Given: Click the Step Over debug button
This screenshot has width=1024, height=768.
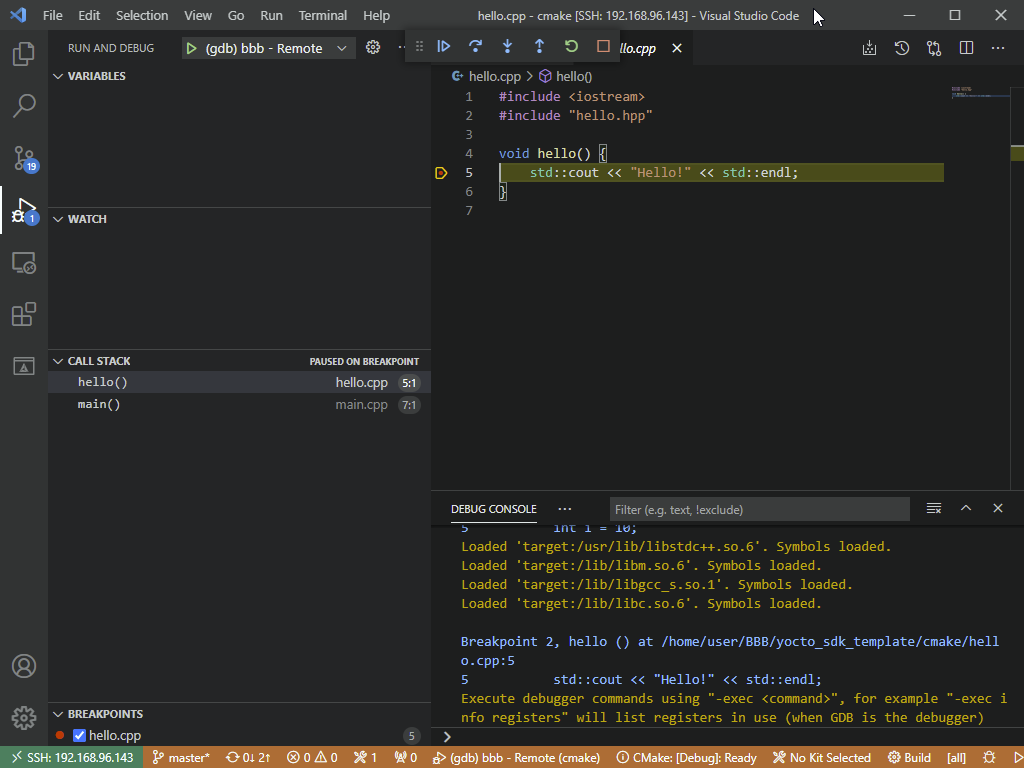Looking at the screenshot, I should 476,46.
